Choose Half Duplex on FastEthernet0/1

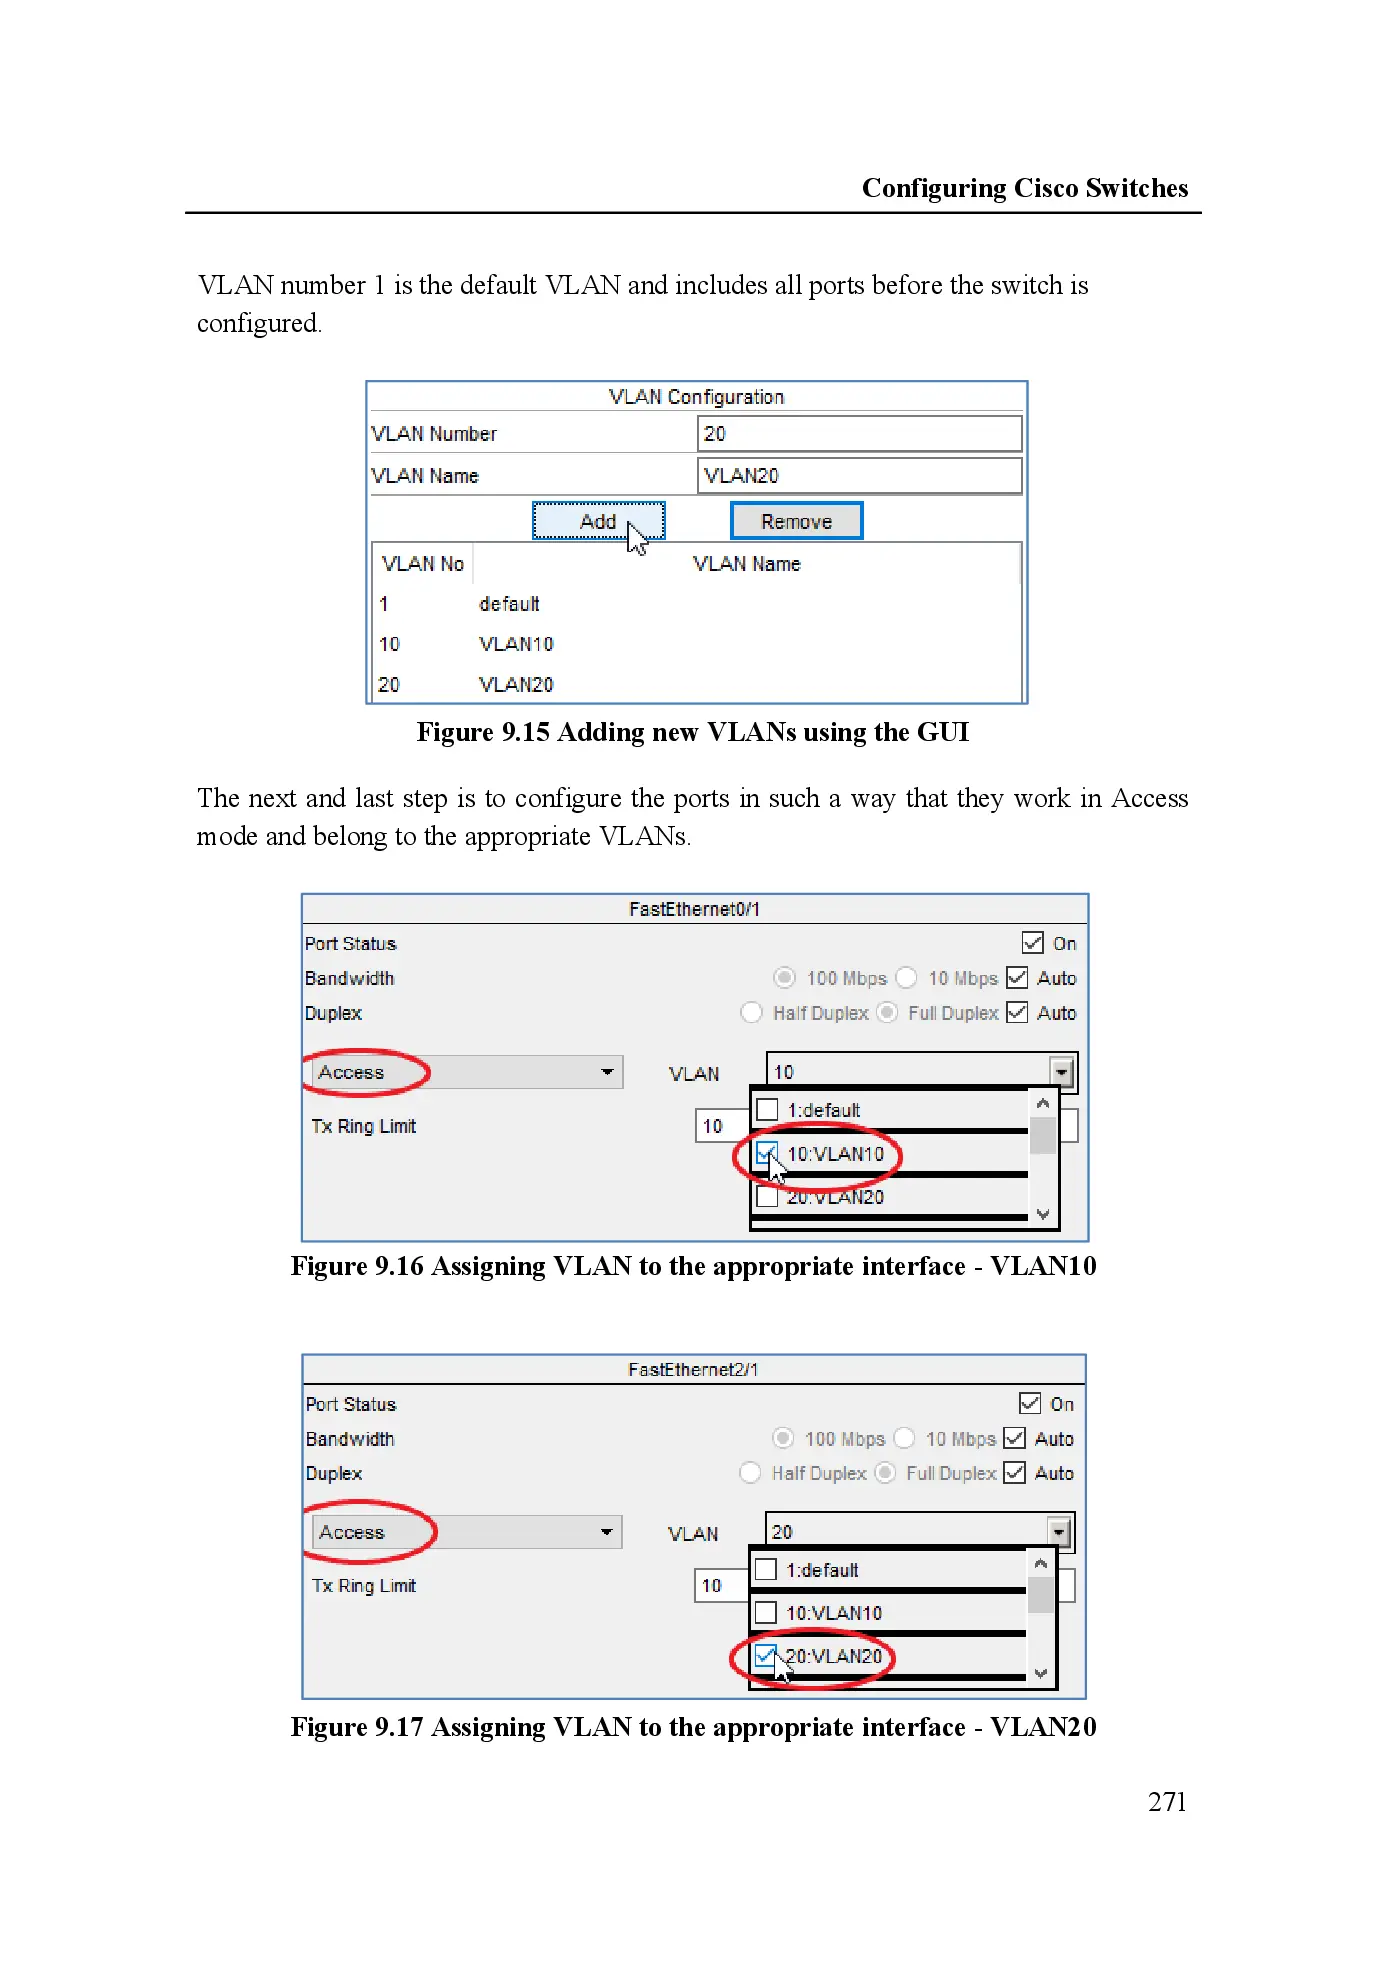(751, 1013)
